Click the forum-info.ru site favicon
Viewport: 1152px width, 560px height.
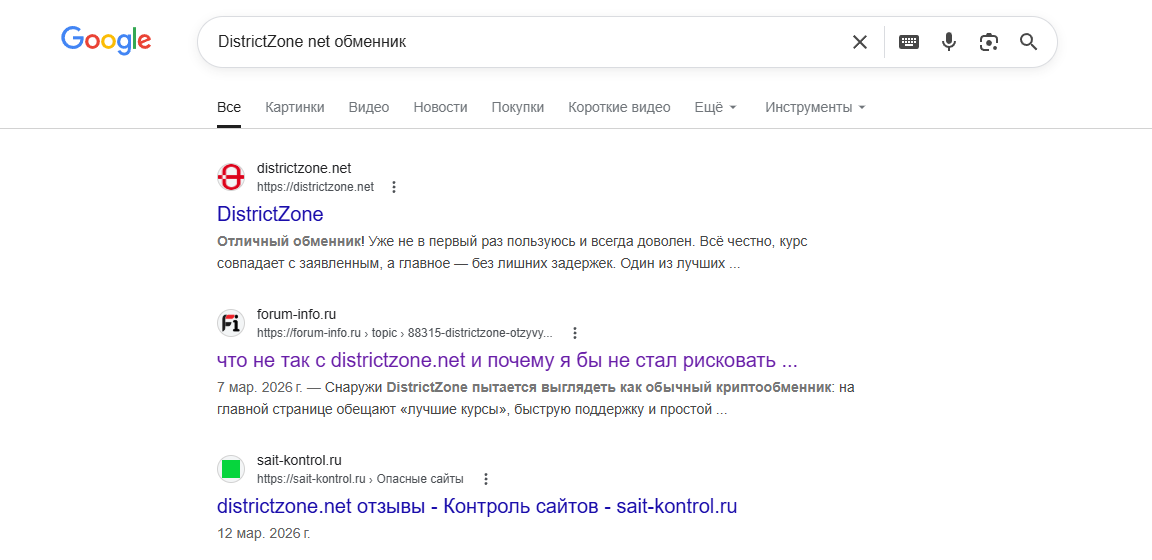(x=231, y=323)
